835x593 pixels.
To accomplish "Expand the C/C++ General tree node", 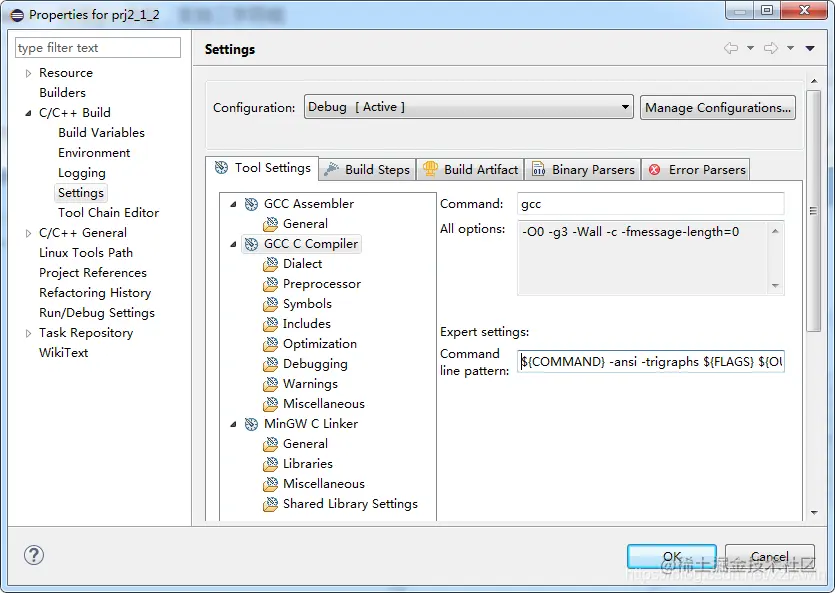I will point(28,233).
